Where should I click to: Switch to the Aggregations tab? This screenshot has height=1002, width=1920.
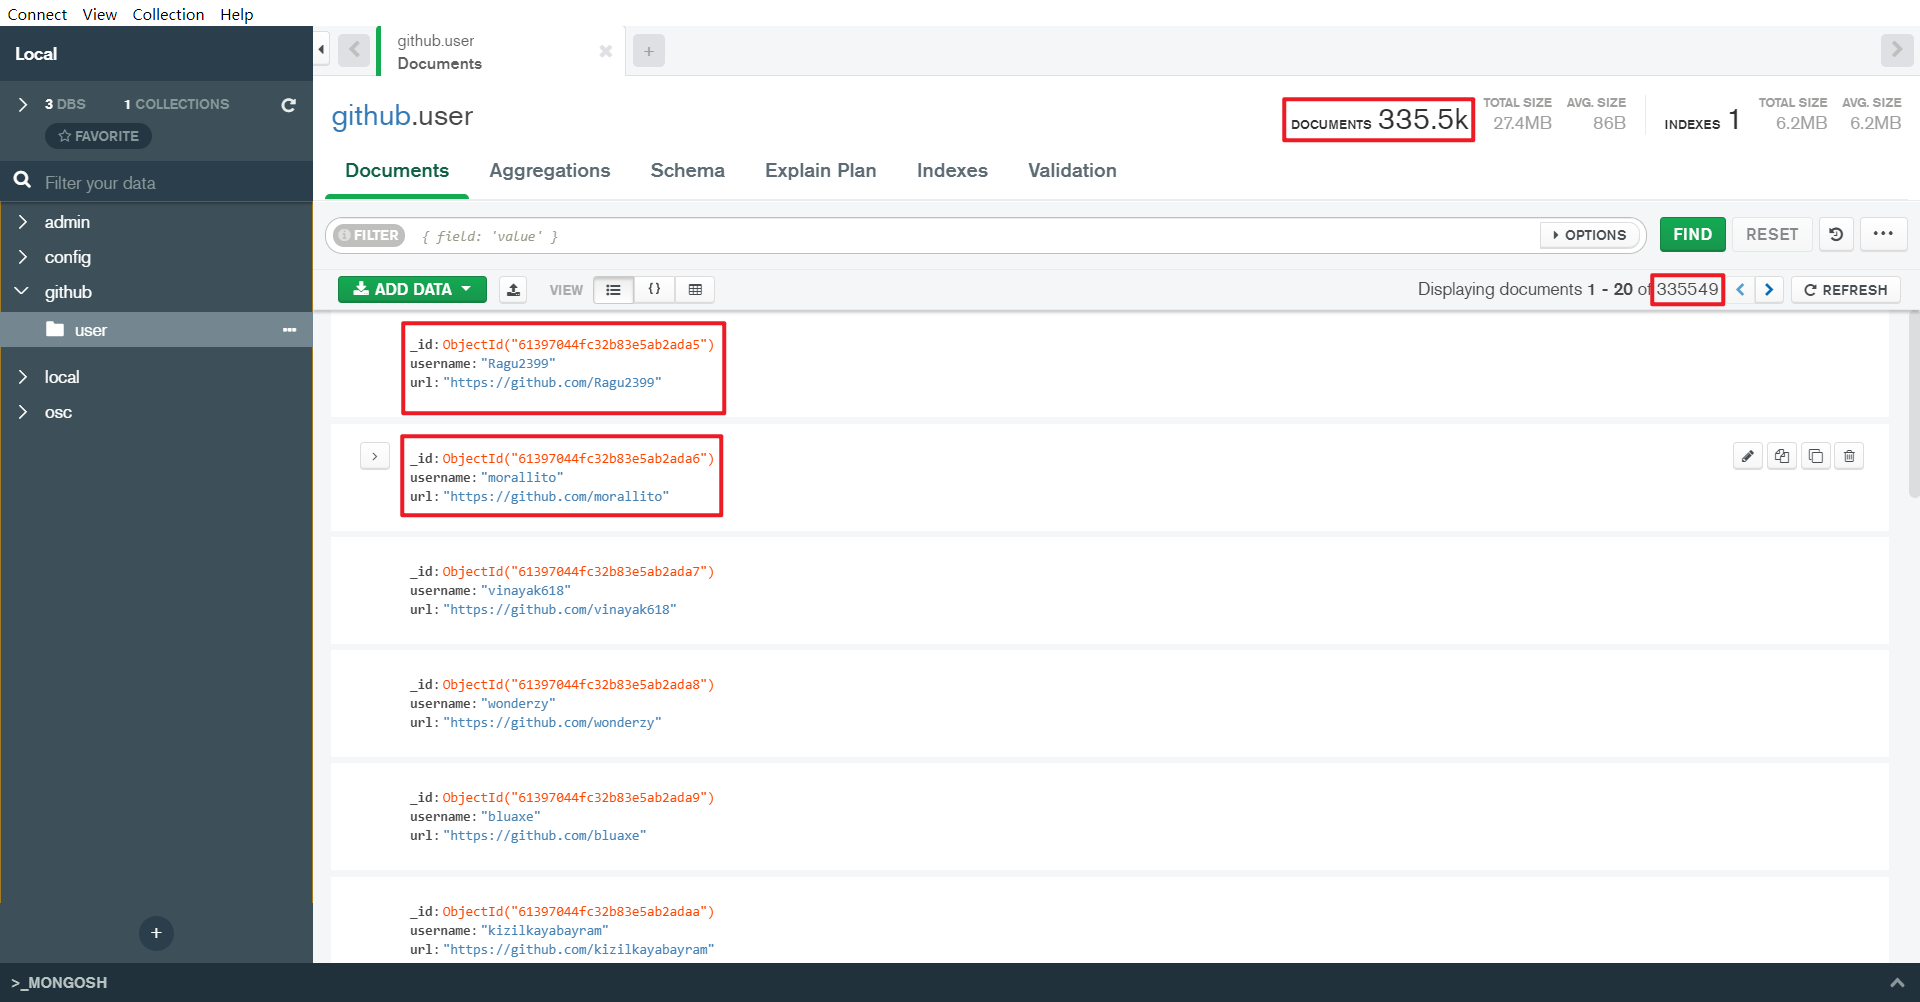pos(550,171)
